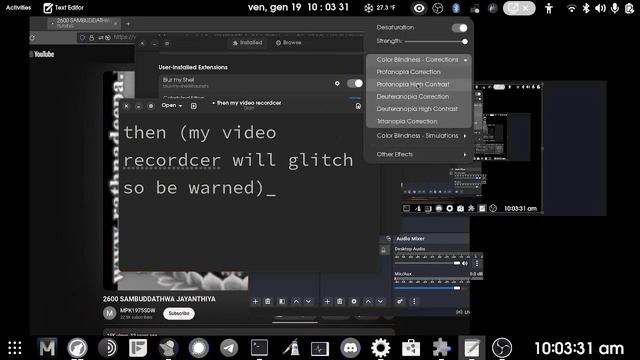Viewport: 640px width, 360px height.
Task: Open the accessibility menu in top bar
Action: (x=549, y=8)
